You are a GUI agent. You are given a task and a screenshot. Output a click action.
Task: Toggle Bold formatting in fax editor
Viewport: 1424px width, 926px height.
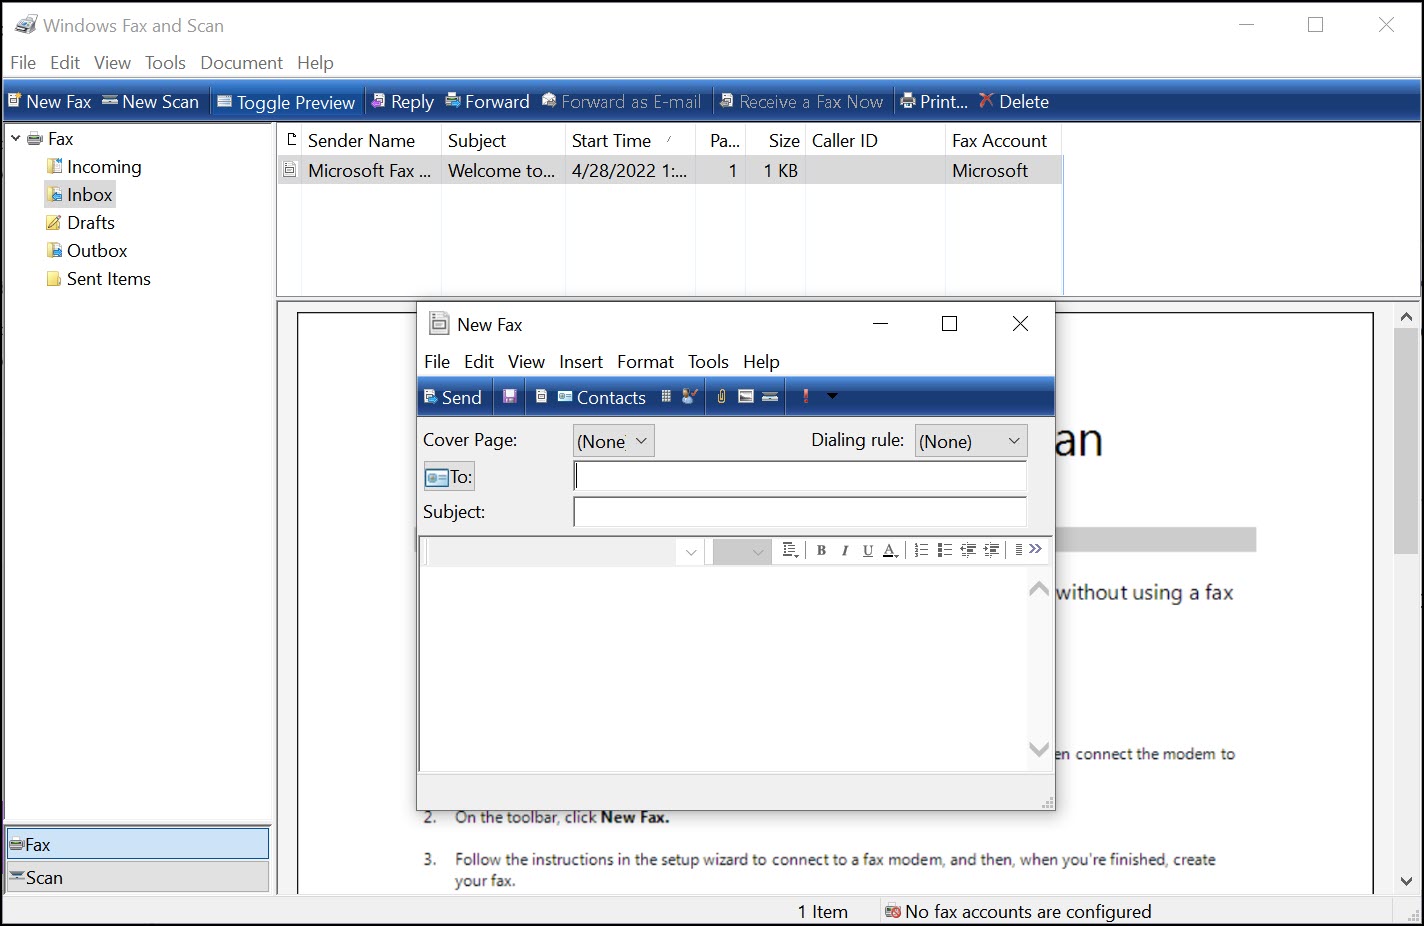point(821,550)
